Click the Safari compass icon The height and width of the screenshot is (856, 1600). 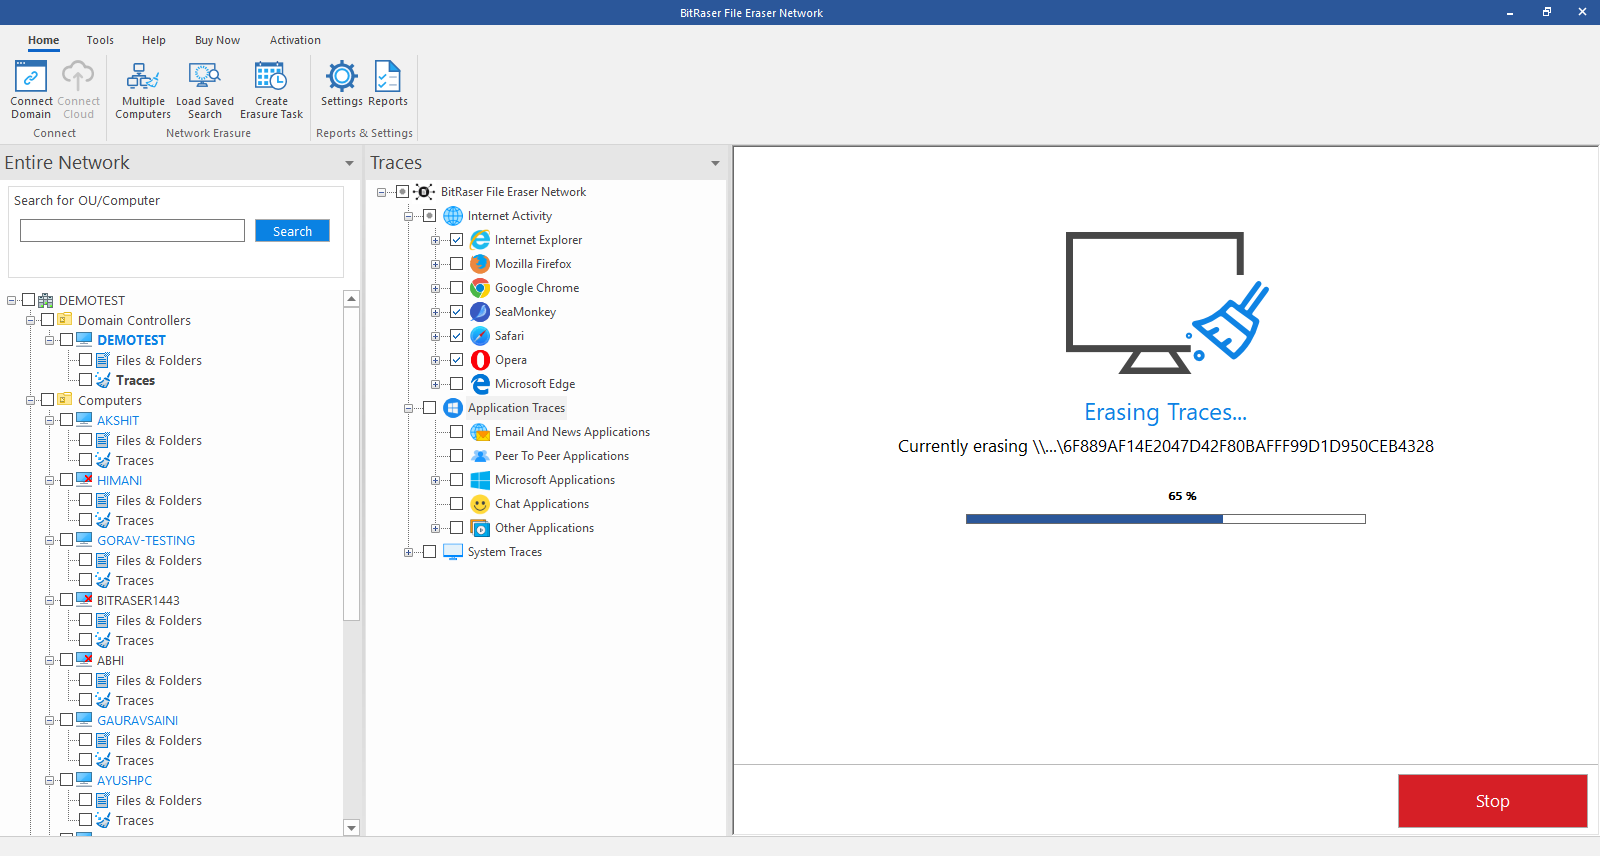[x=481, y=336]
